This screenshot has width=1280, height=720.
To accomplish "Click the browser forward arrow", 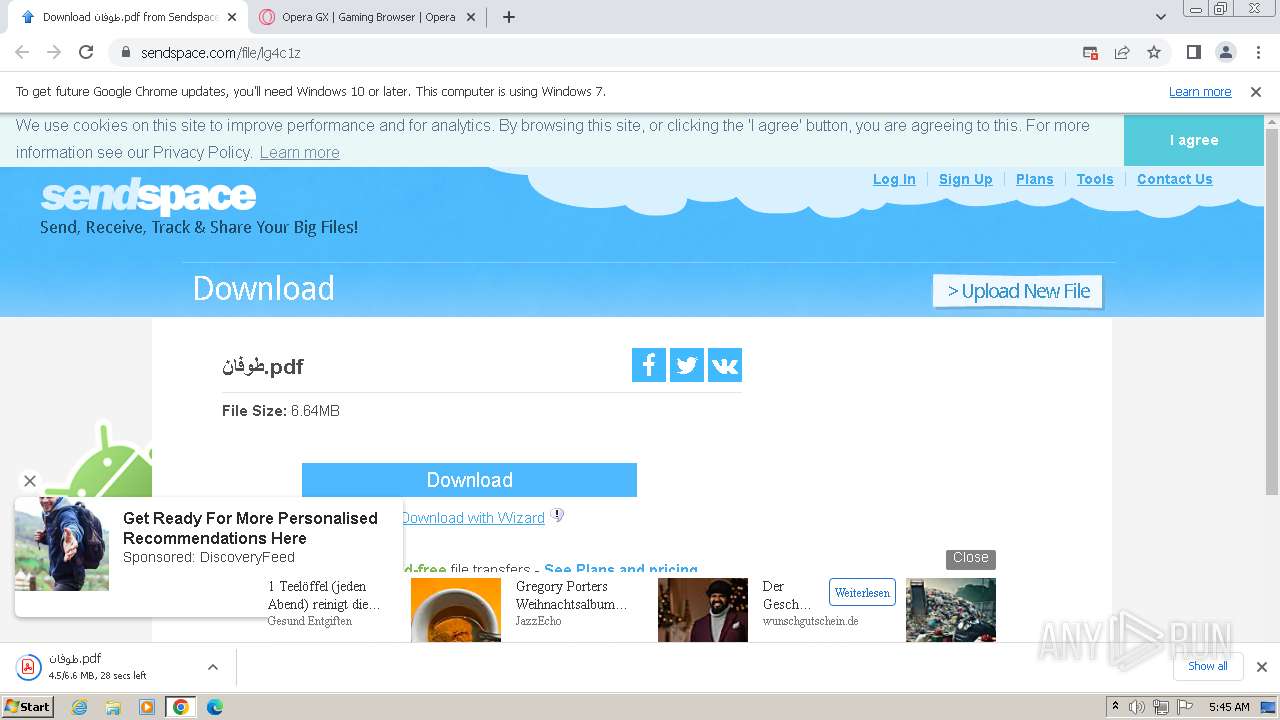I will point(54,52).
